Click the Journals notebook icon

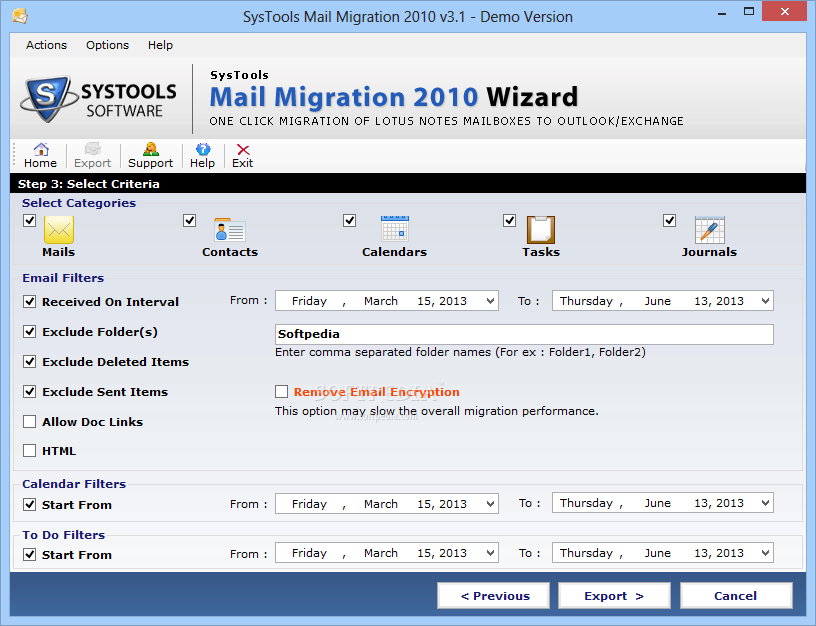point(709,229)
